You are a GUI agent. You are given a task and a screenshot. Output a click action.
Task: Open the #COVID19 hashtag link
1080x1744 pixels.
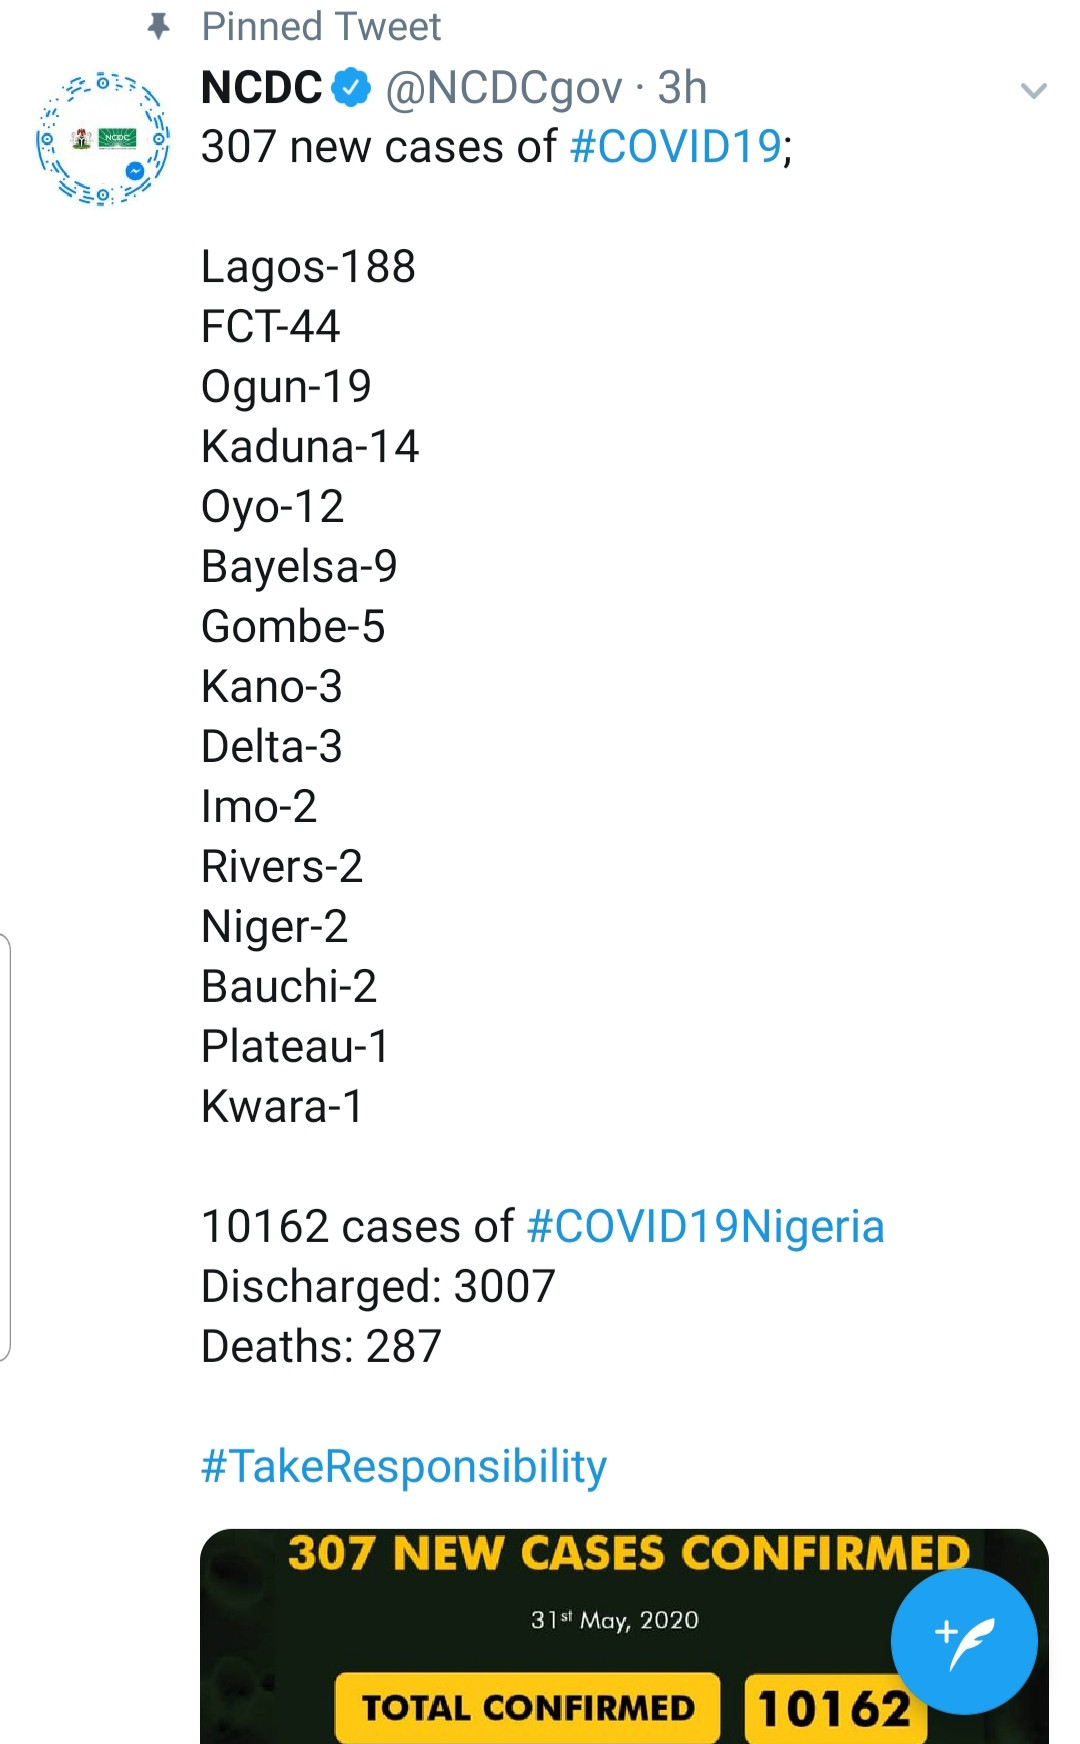(x=675, y=147)
